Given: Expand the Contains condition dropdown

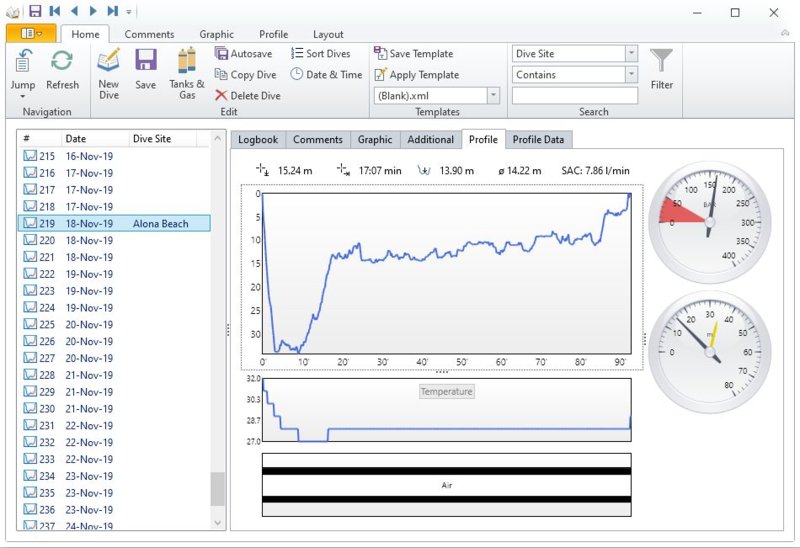Looking at the screenshot, I should 630,75.
